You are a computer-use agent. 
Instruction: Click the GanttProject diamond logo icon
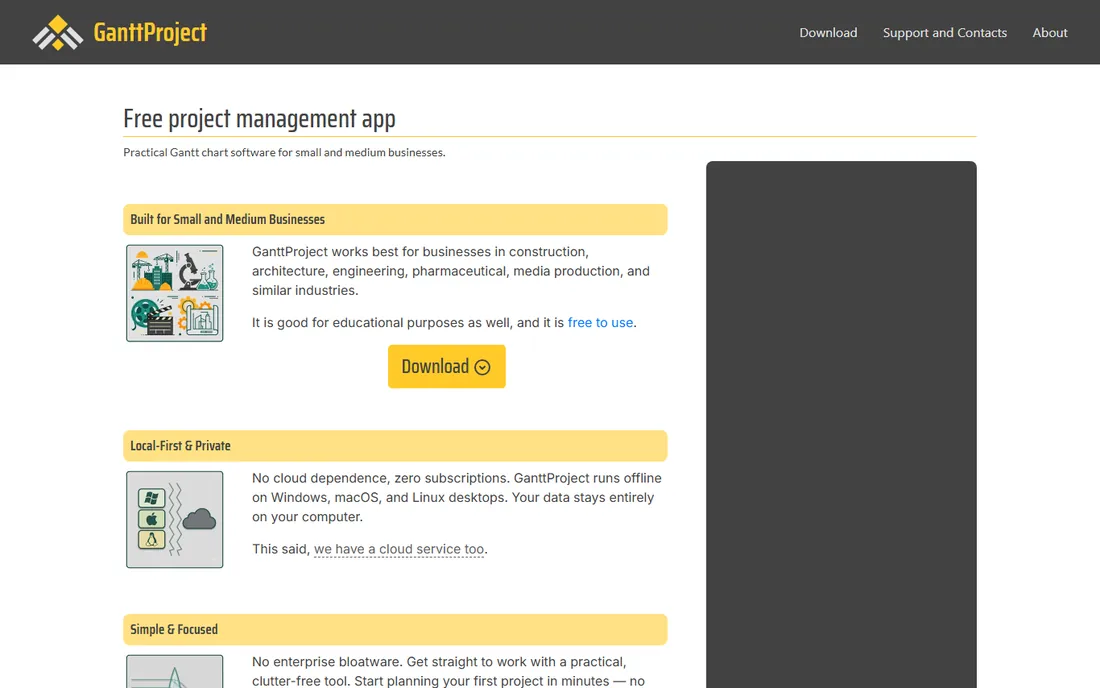click(x=58, y=32)
